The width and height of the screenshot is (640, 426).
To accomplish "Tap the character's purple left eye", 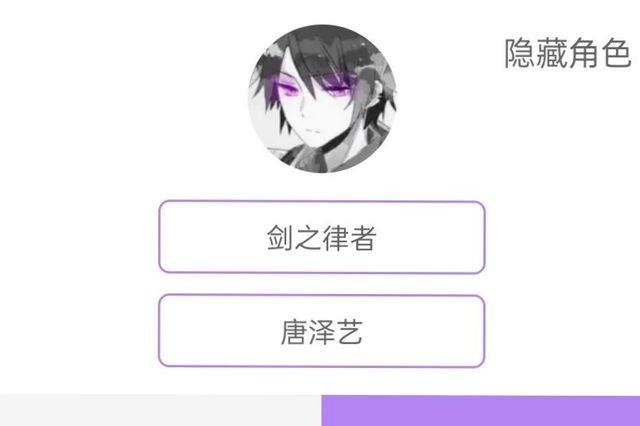I will click(286, 89).
